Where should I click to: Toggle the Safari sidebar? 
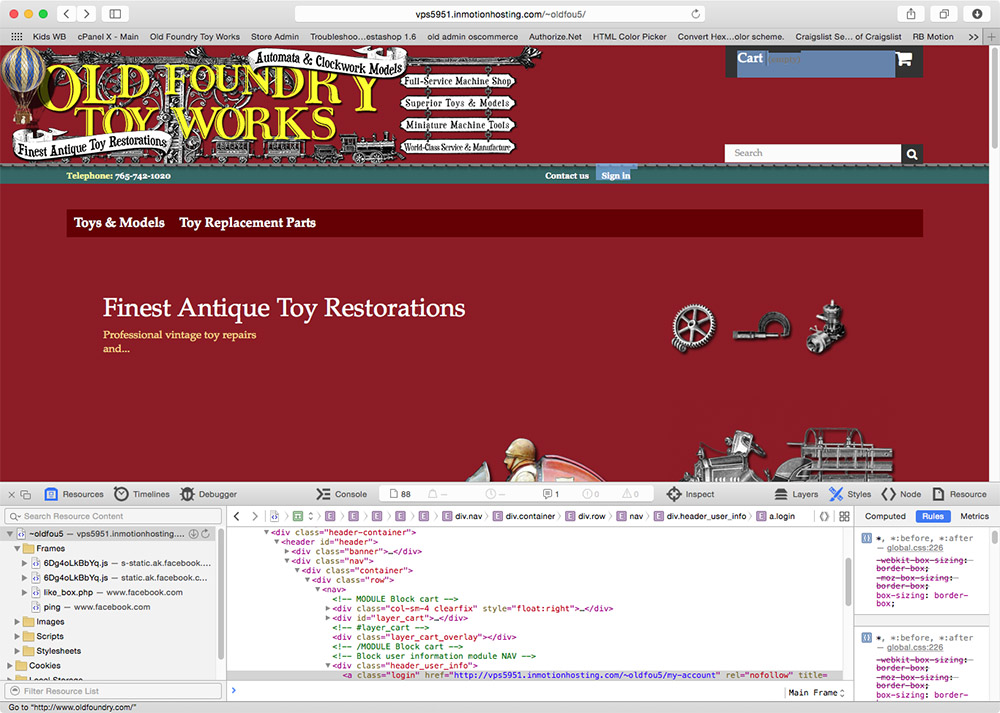coord(115,14)
